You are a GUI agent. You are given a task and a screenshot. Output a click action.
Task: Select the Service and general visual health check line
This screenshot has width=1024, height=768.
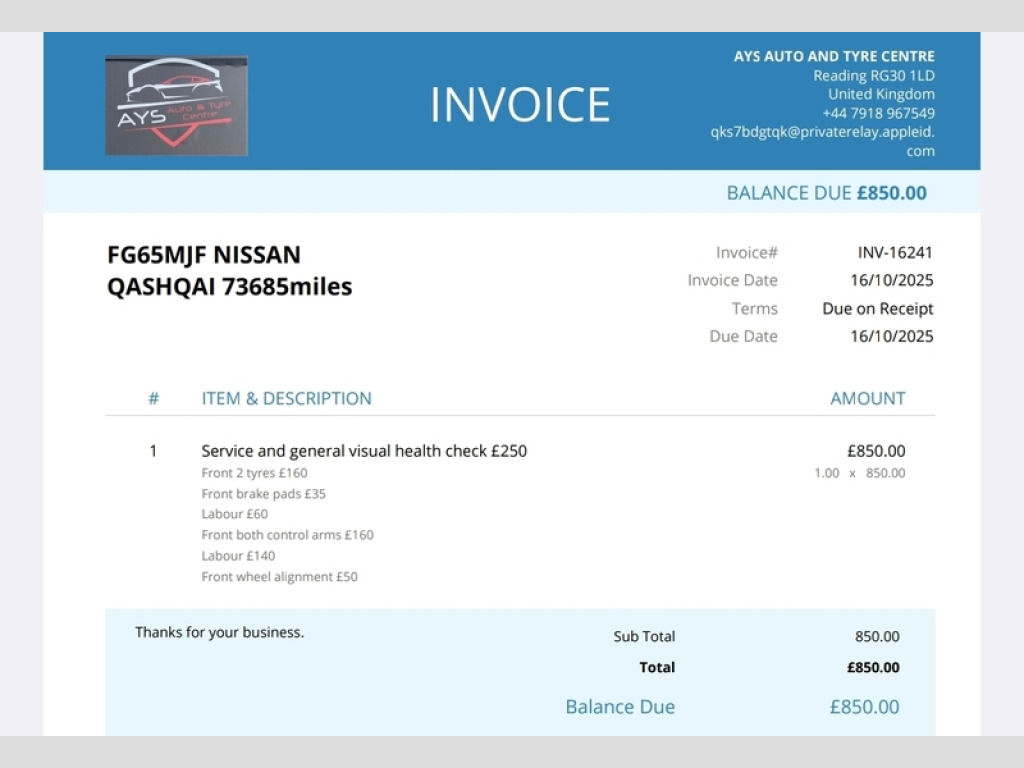(x=364, y=451)
